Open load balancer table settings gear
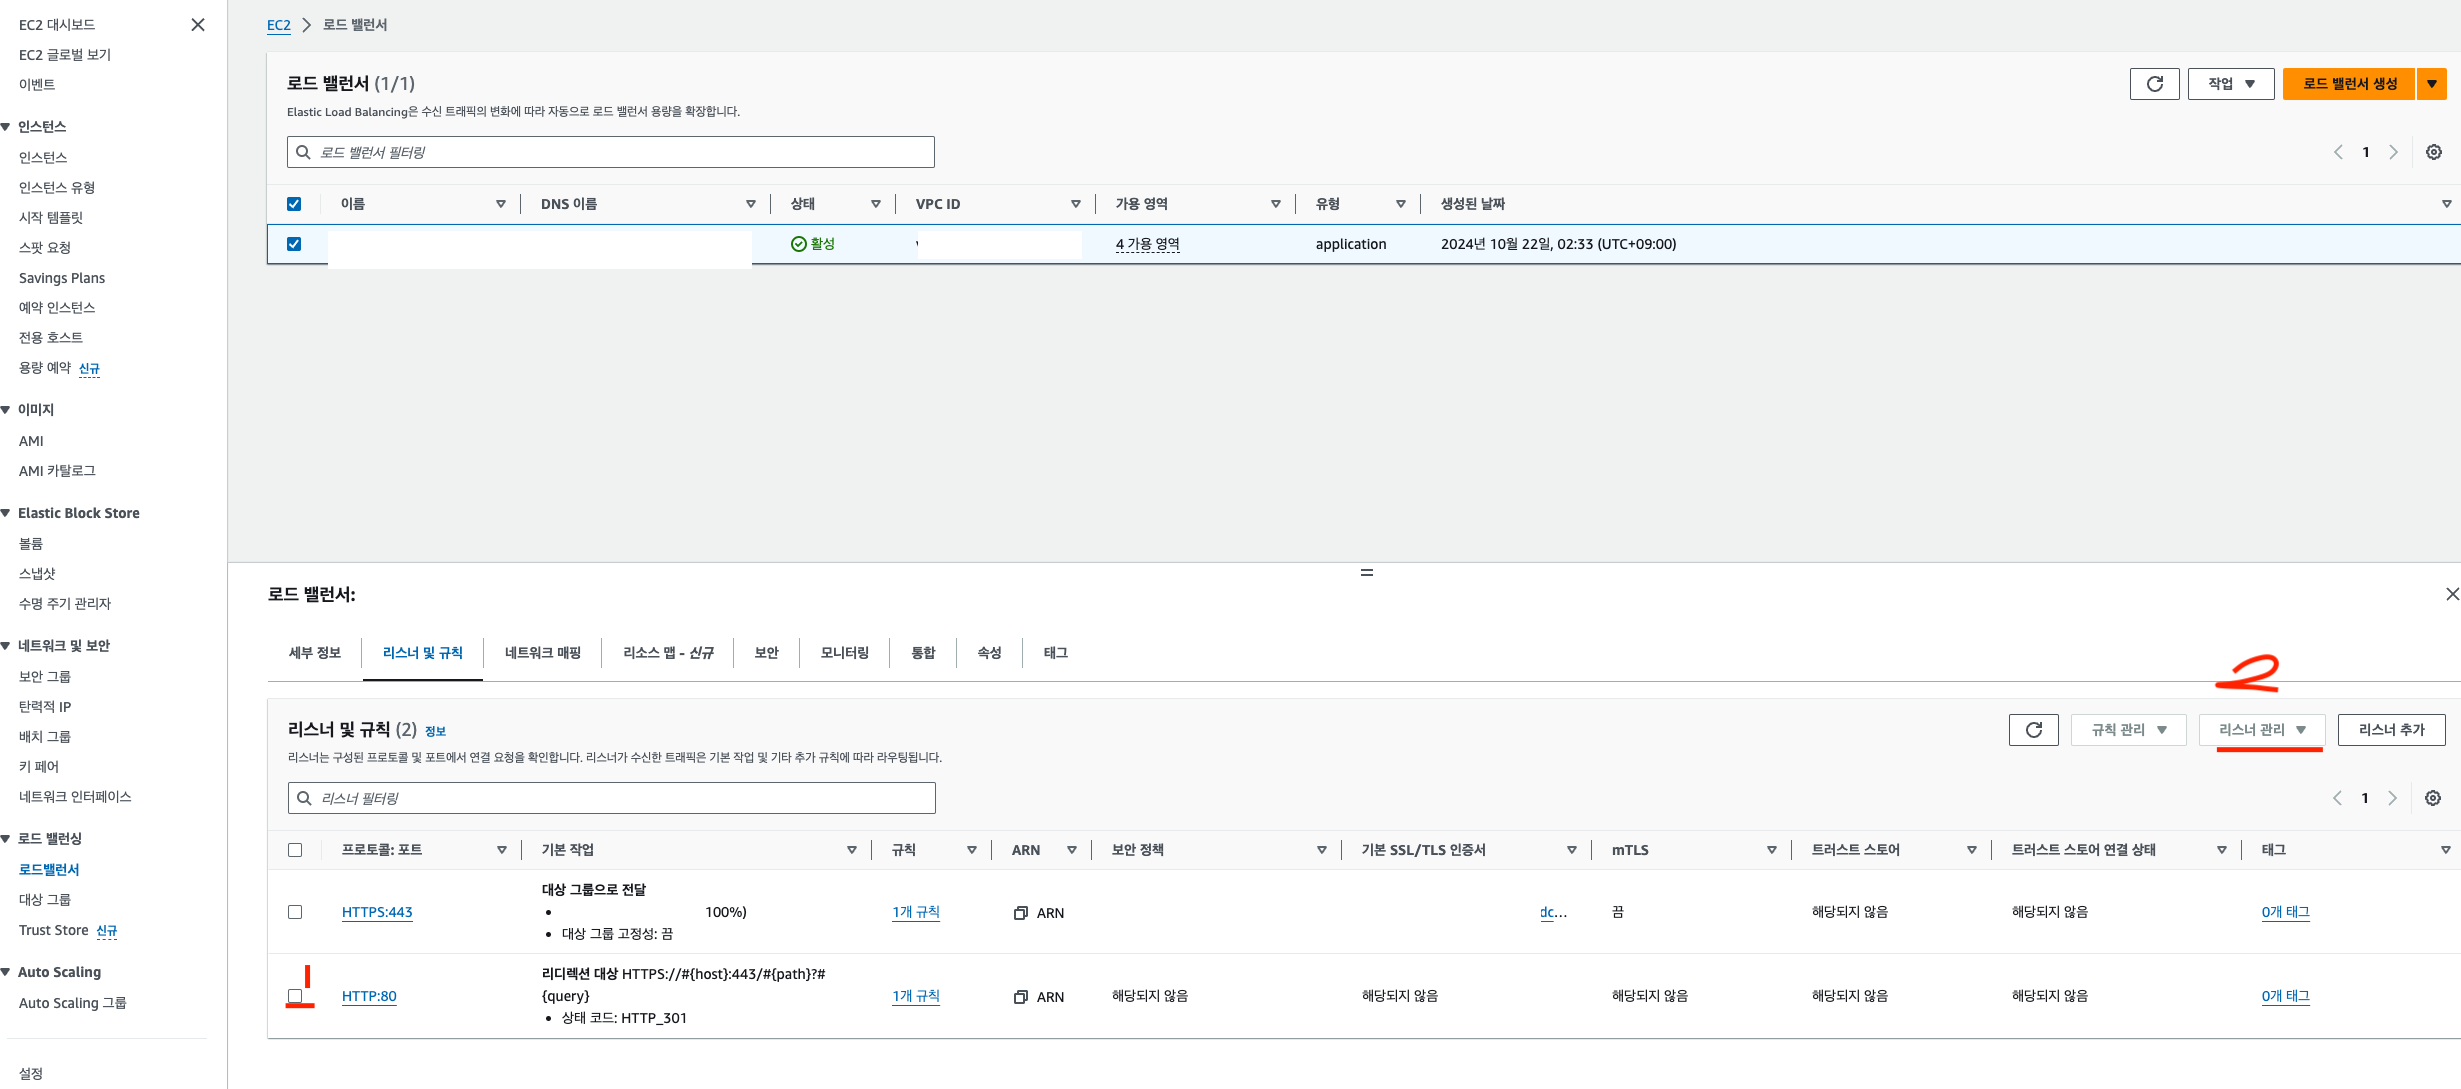 2433,152
